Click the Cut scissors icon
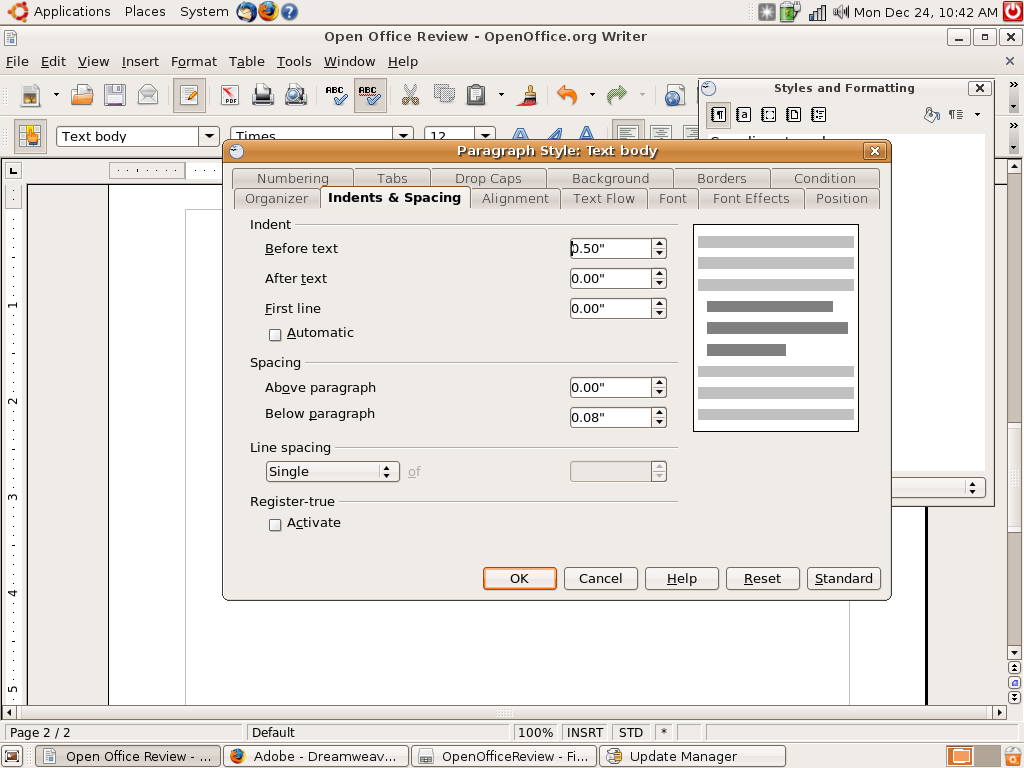 [x=410, y=95]
